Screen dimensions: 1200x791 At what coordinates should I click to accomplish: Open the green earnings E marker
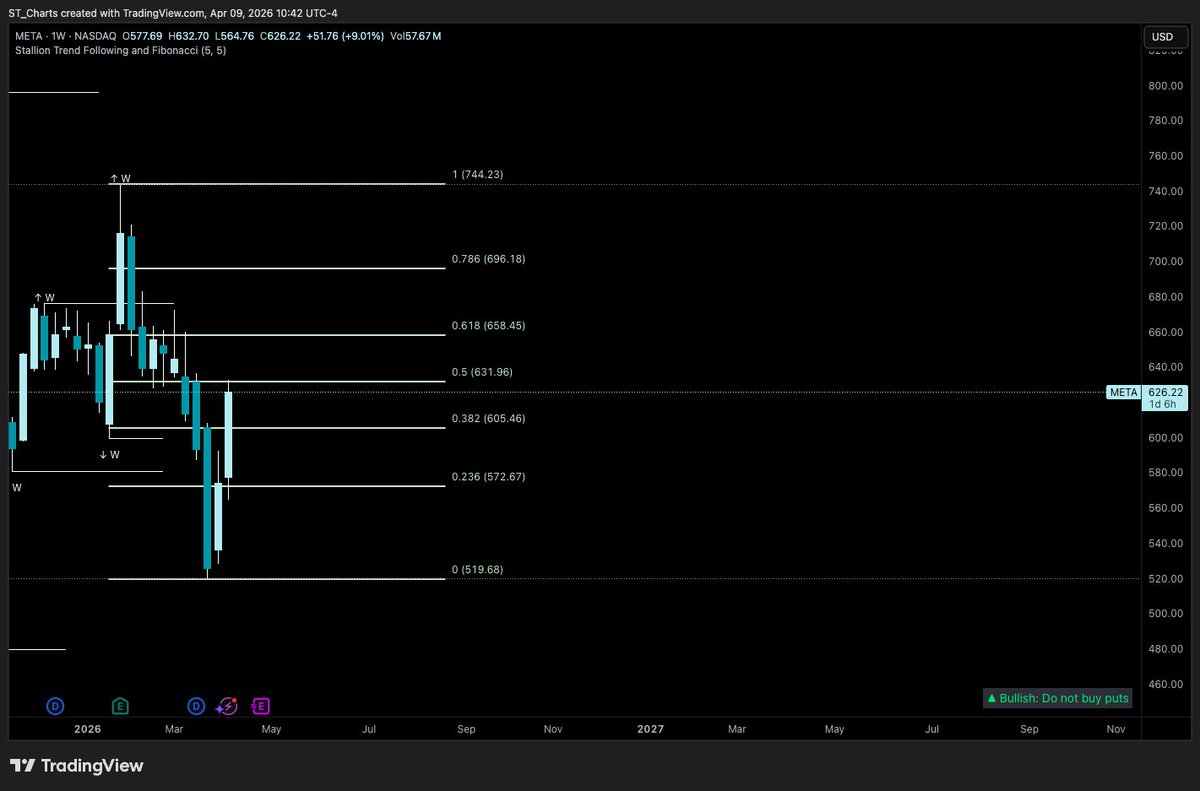pos(121,706)
